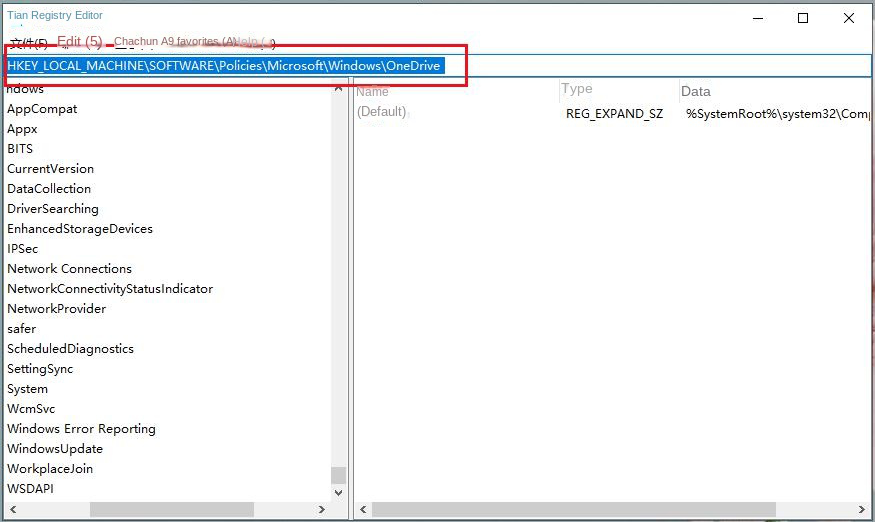This screenshot has width=875, height=522.
Task: Select the DataCollection key in tree
Action: pyautogui.click(x=49, y=189)
